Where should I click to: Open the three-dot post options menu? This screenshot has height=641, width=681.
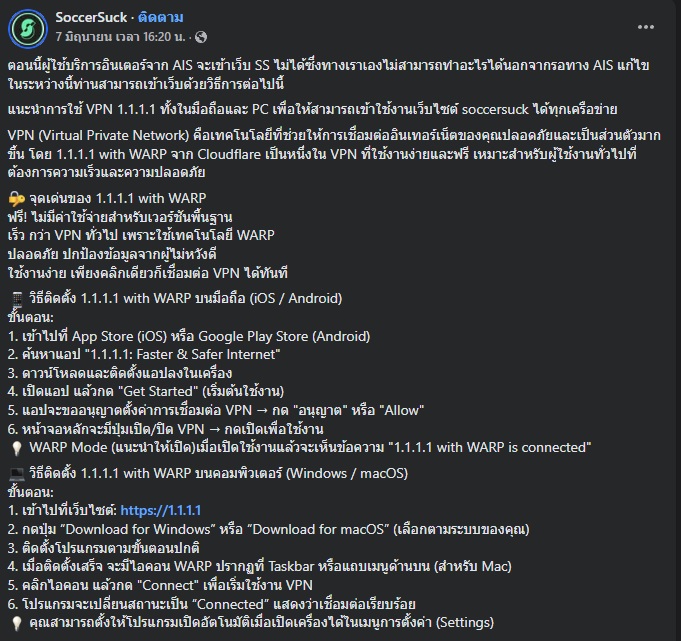tap(646, 27)
